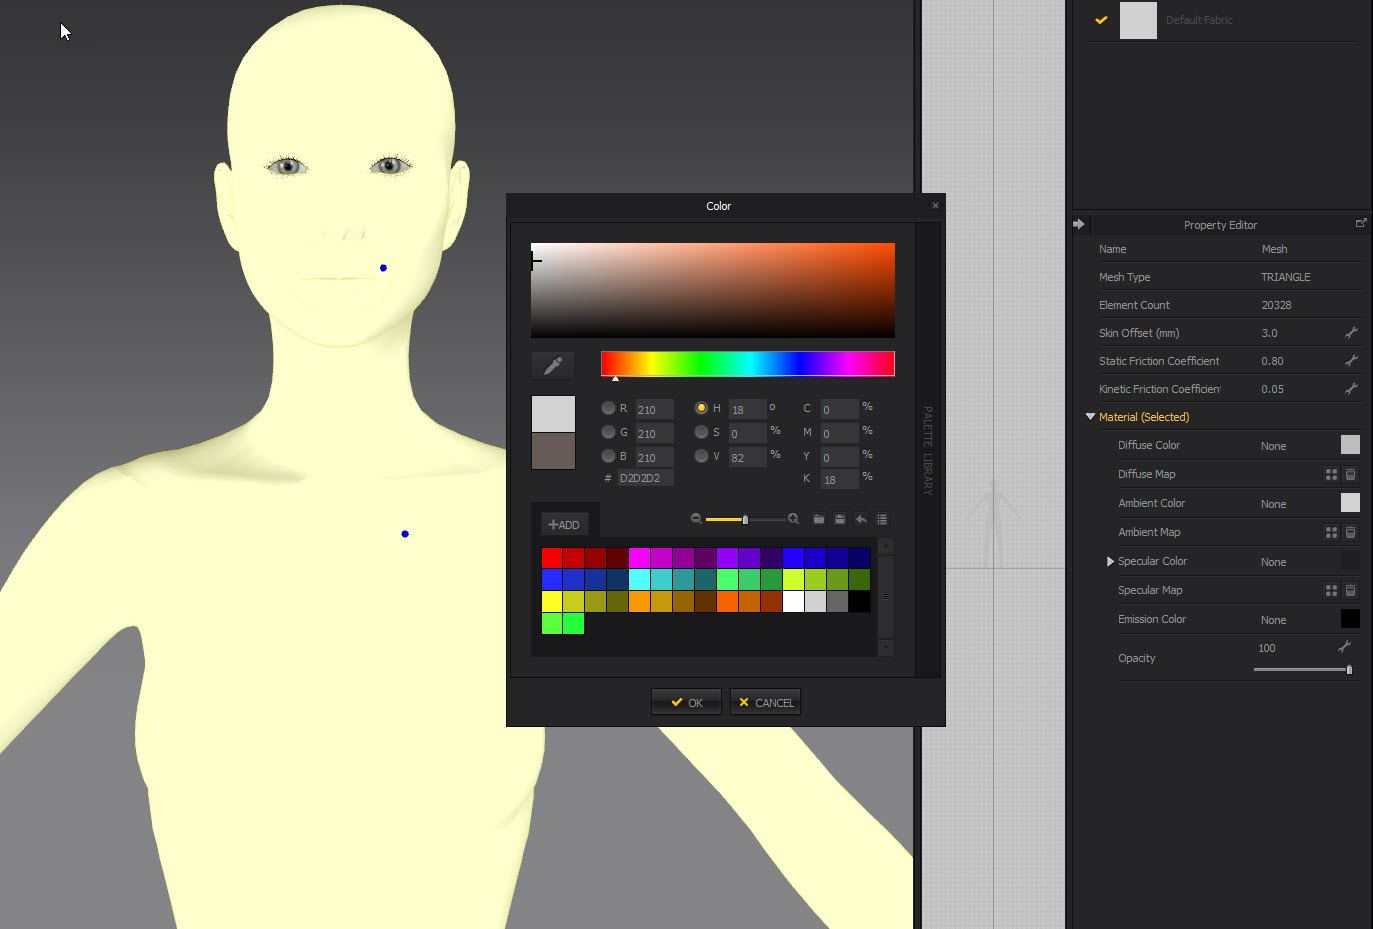The width and height of the screenshot is (1373, 929).
Task: Click the new color light gray preview
Action: (x=553, y=414)
